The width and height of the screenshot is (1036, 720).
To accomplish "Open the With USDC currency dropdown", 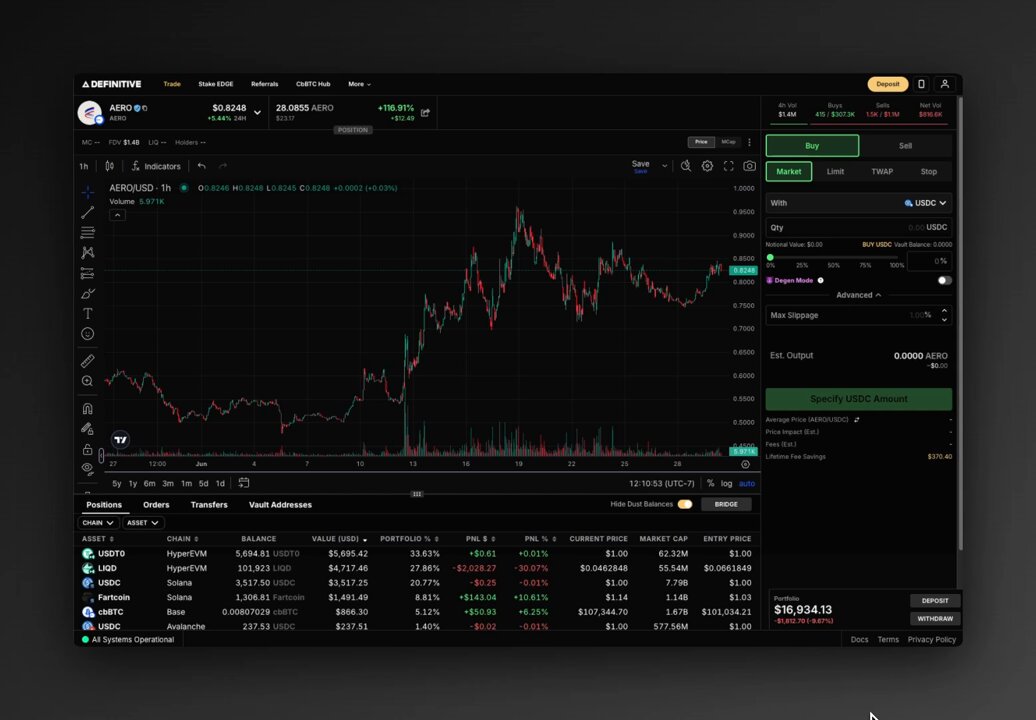I will (x=925, y=203).
